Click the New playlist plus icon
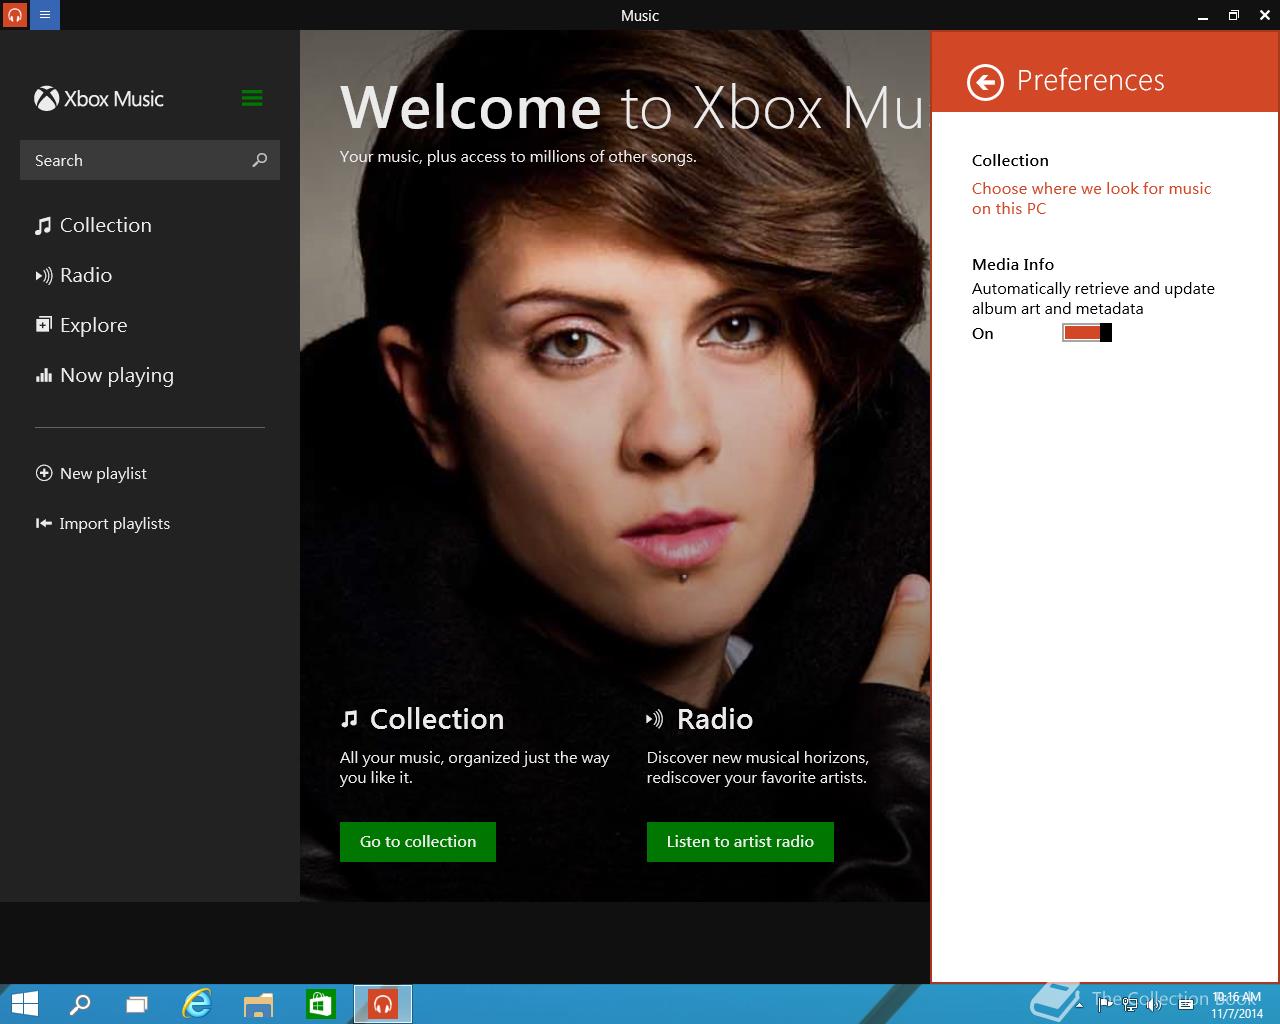 tap(44, 473)
